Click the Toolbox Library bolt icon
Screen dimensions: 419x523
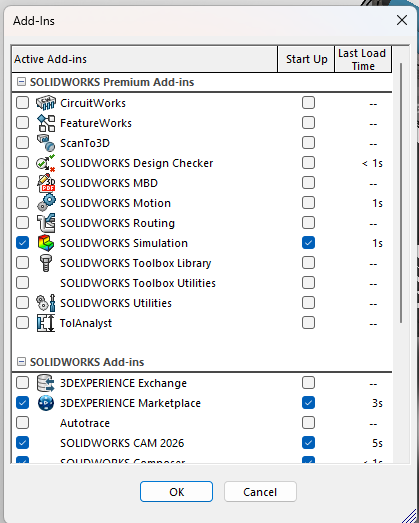click(46, 263)
